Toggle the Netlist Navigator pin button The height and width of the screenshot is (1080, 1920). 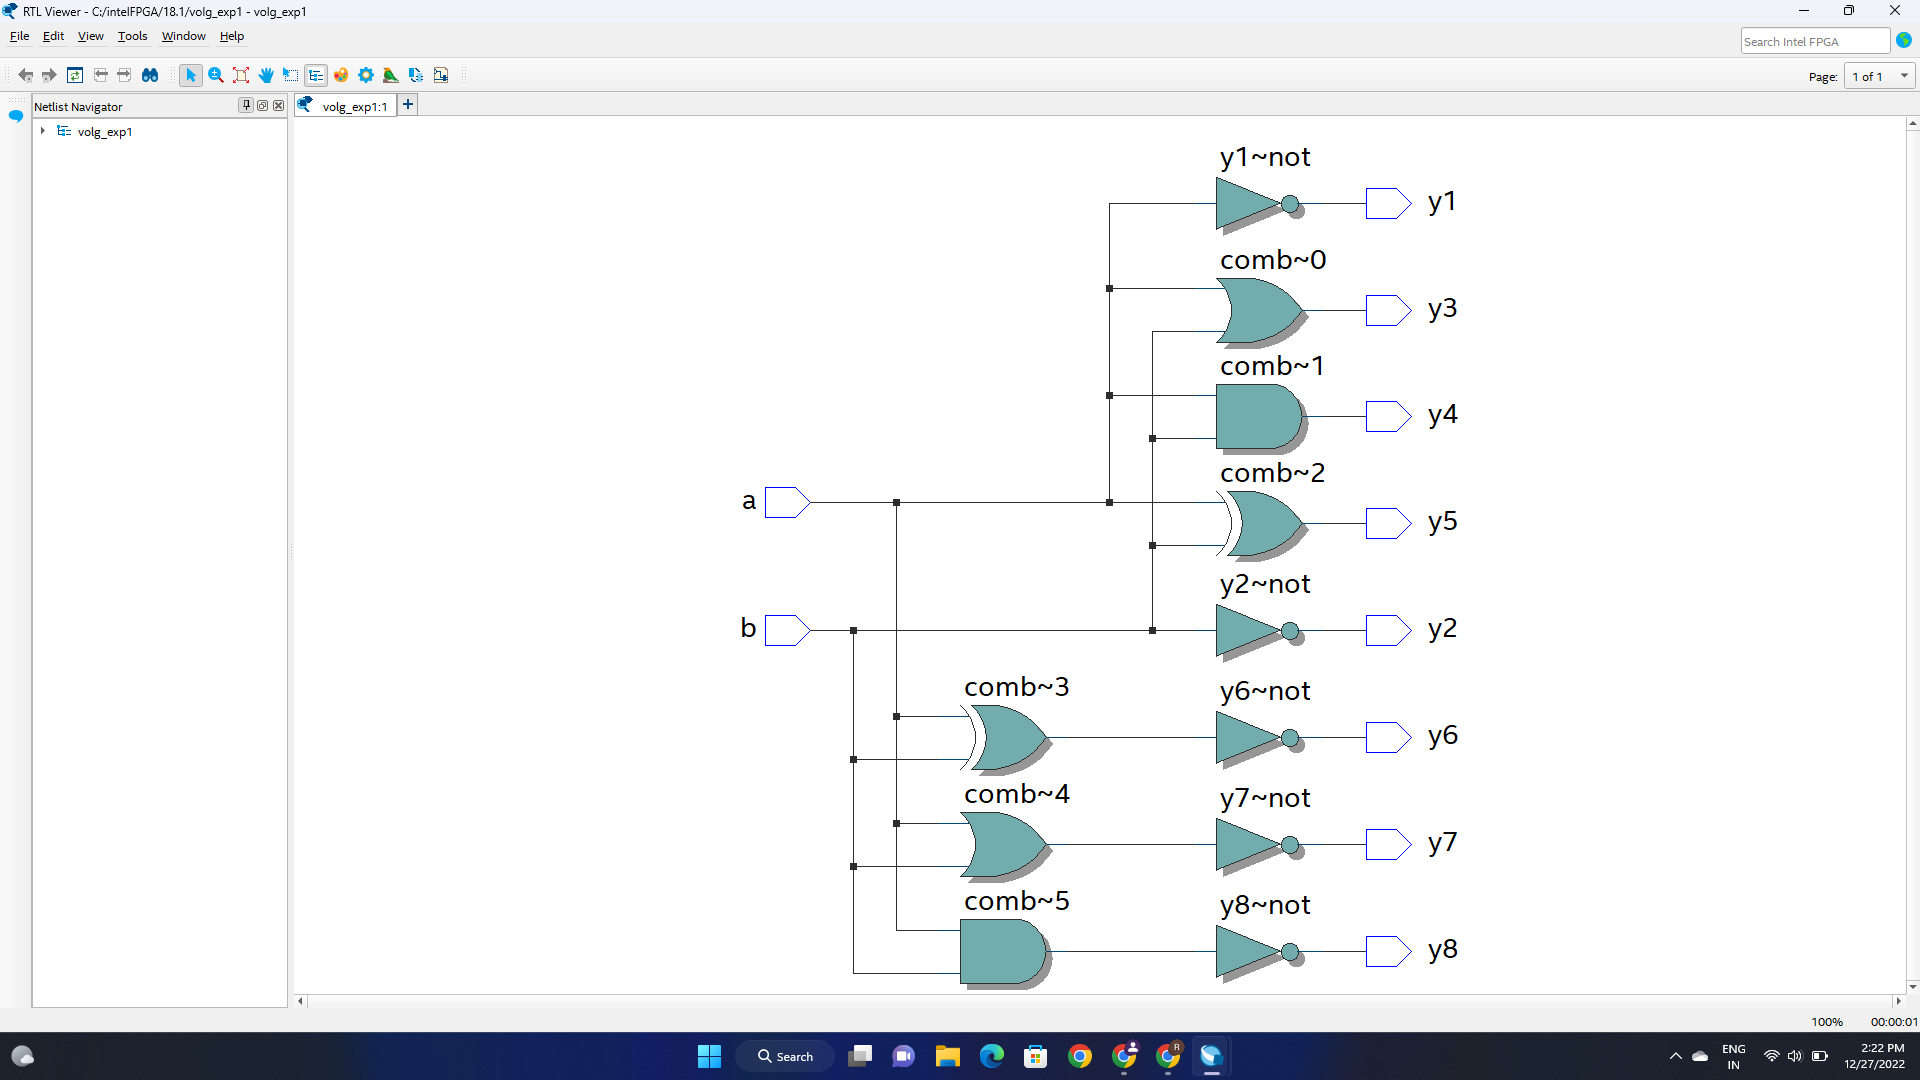tap(246, 105)
